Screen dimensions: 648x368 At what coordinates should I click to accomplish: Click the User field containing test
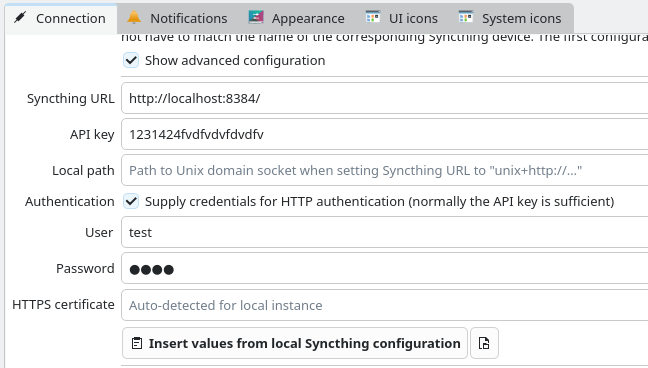pos(384,232)
